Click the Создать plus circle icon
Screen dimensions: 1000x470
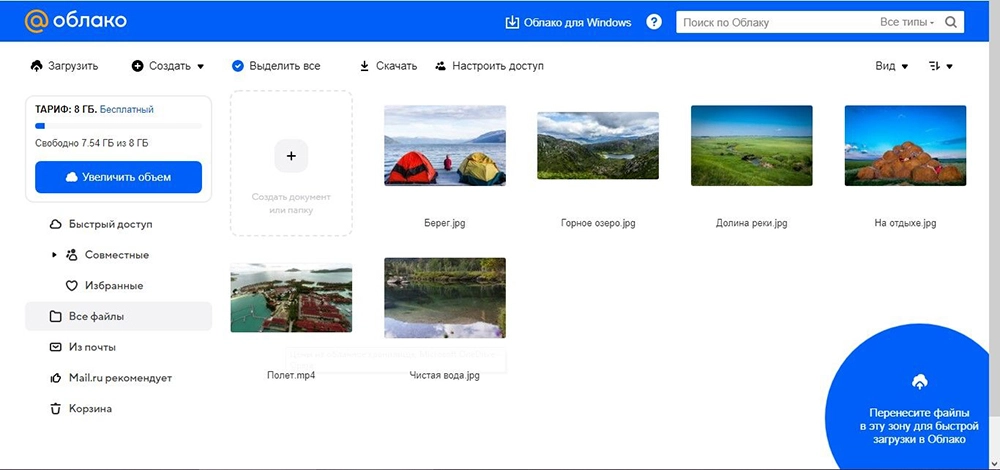pos(138,66)
